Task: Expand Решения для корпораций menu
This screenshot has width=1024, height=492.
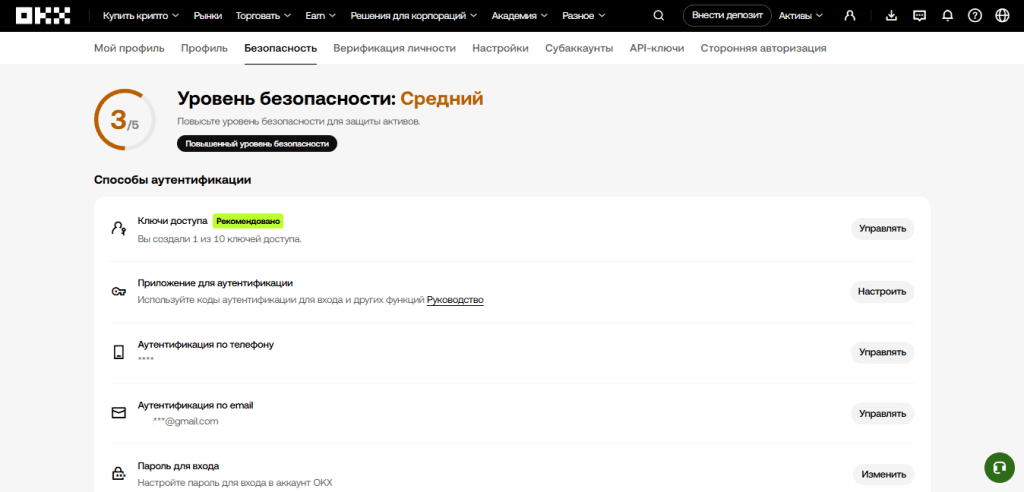Action: click(x=413, y=16)
